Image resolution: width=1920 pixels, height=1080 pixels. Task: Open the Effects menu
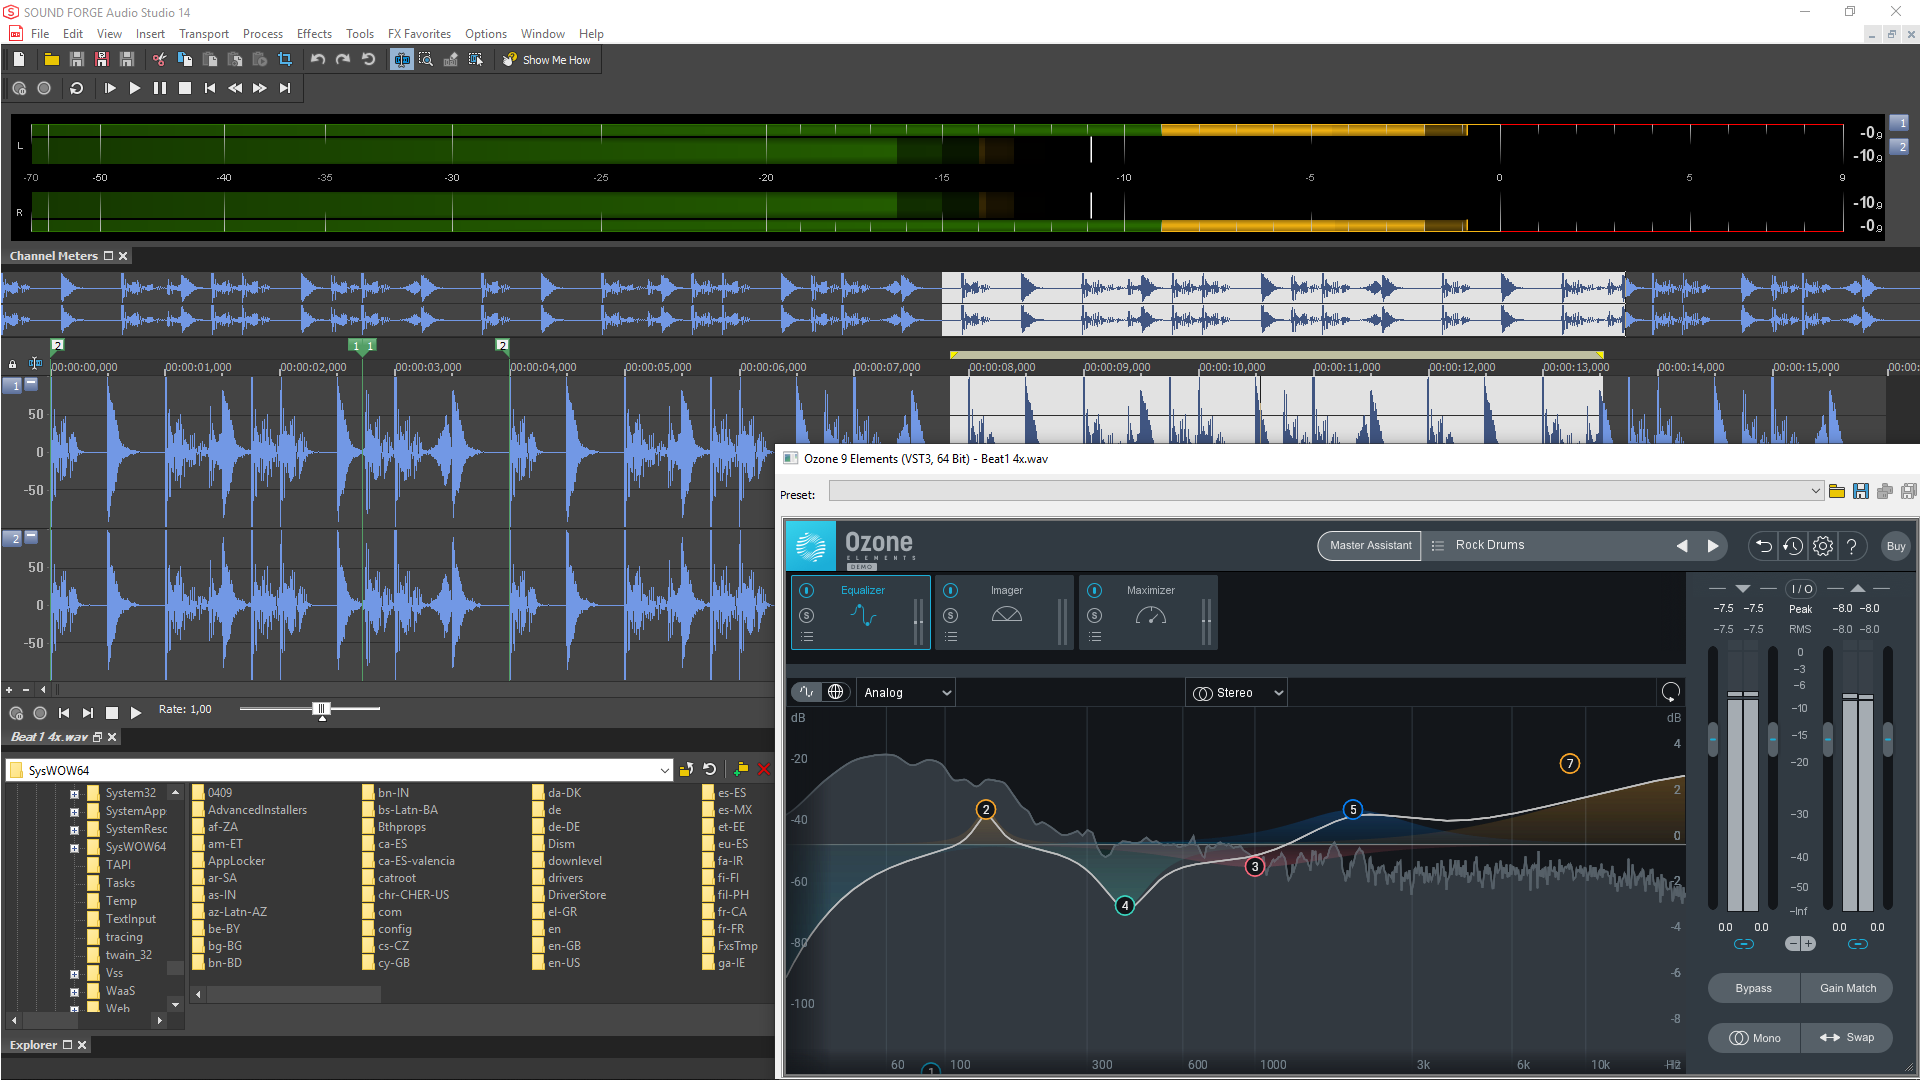point(314,33)
